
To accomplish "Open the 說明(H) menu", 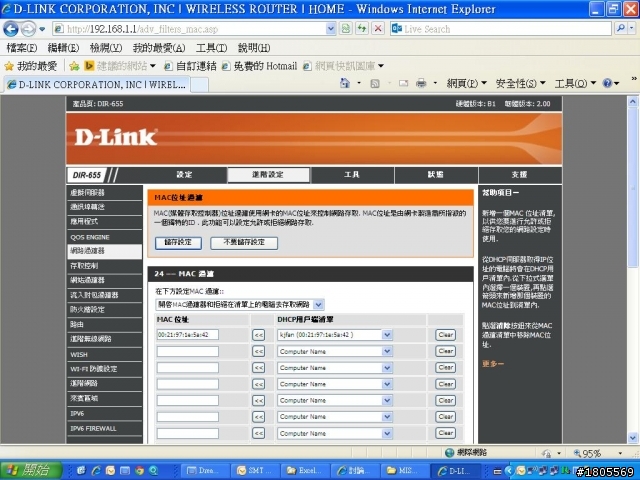I will pos(254,48).
